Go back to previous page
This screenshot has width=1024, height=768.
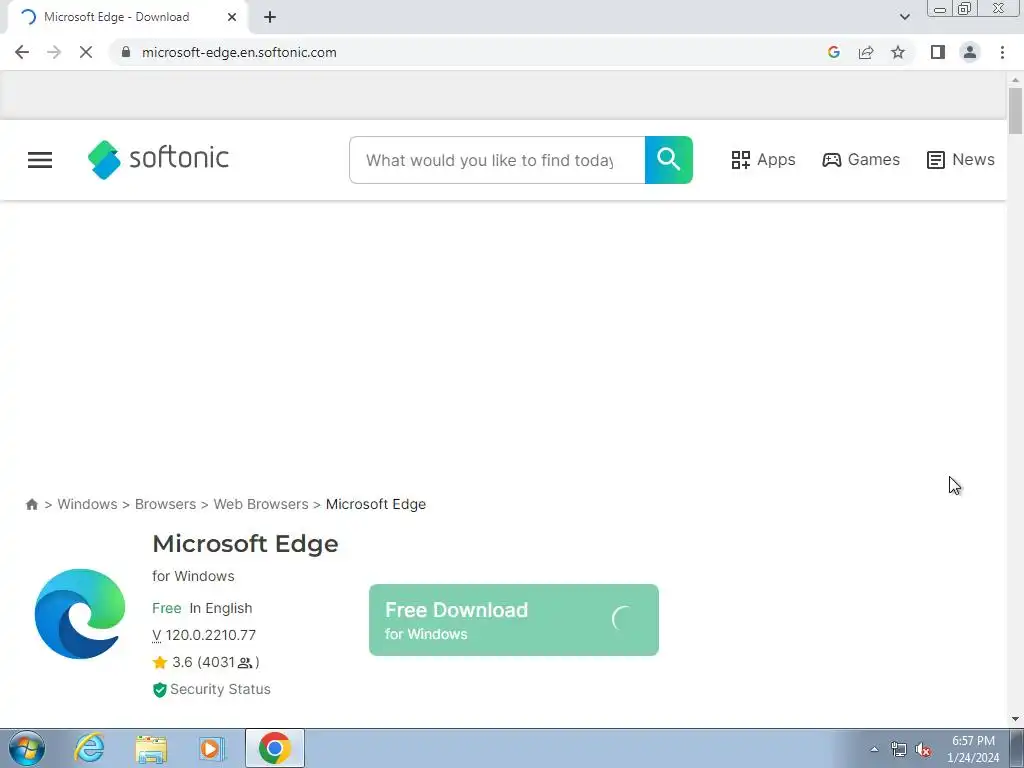coord(22,52)
